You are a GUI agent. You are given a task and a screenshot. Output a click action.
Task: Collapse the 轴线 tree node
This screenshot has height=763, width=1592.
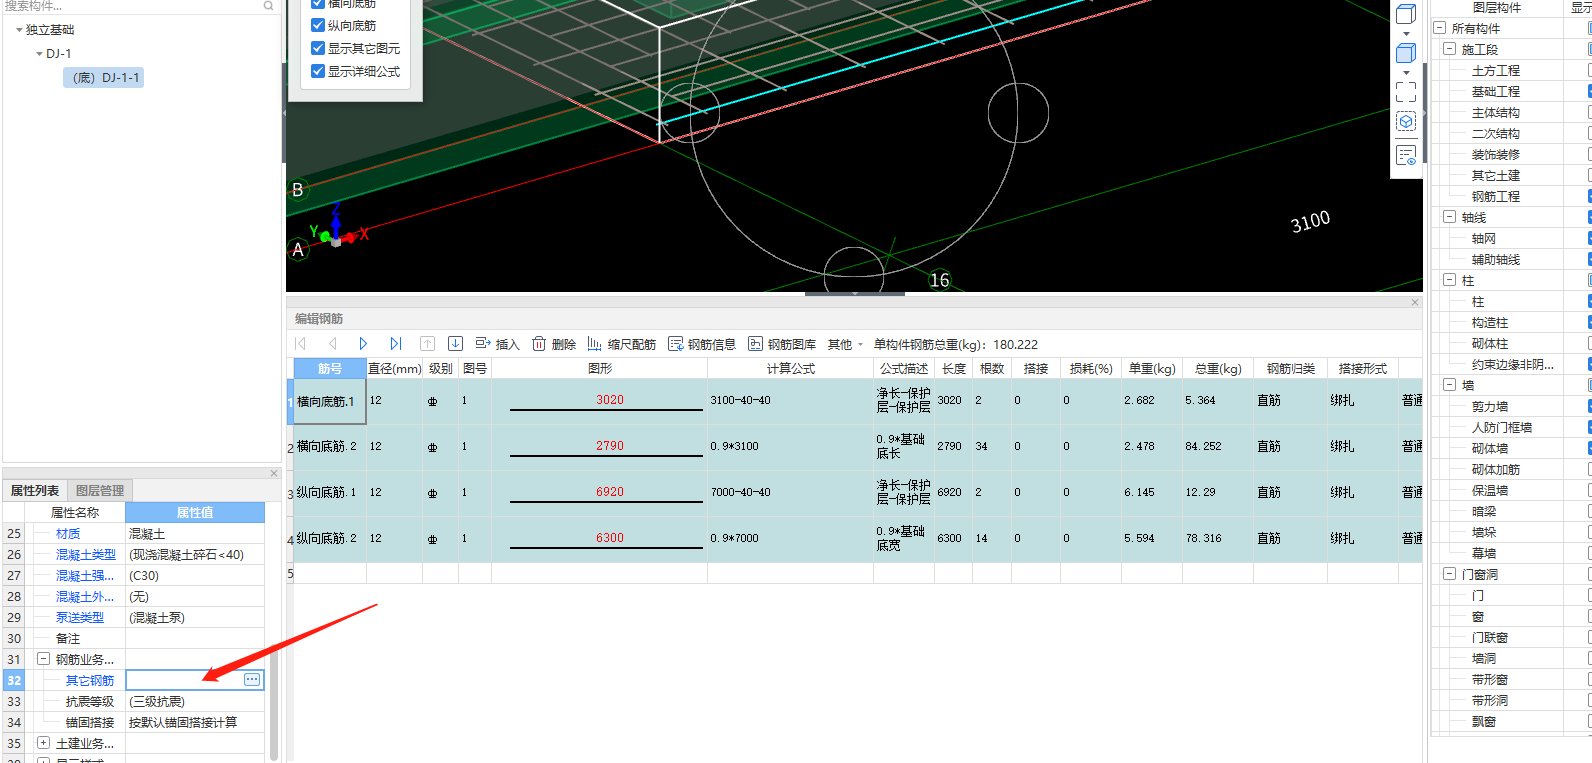[x=1449, y=217]
